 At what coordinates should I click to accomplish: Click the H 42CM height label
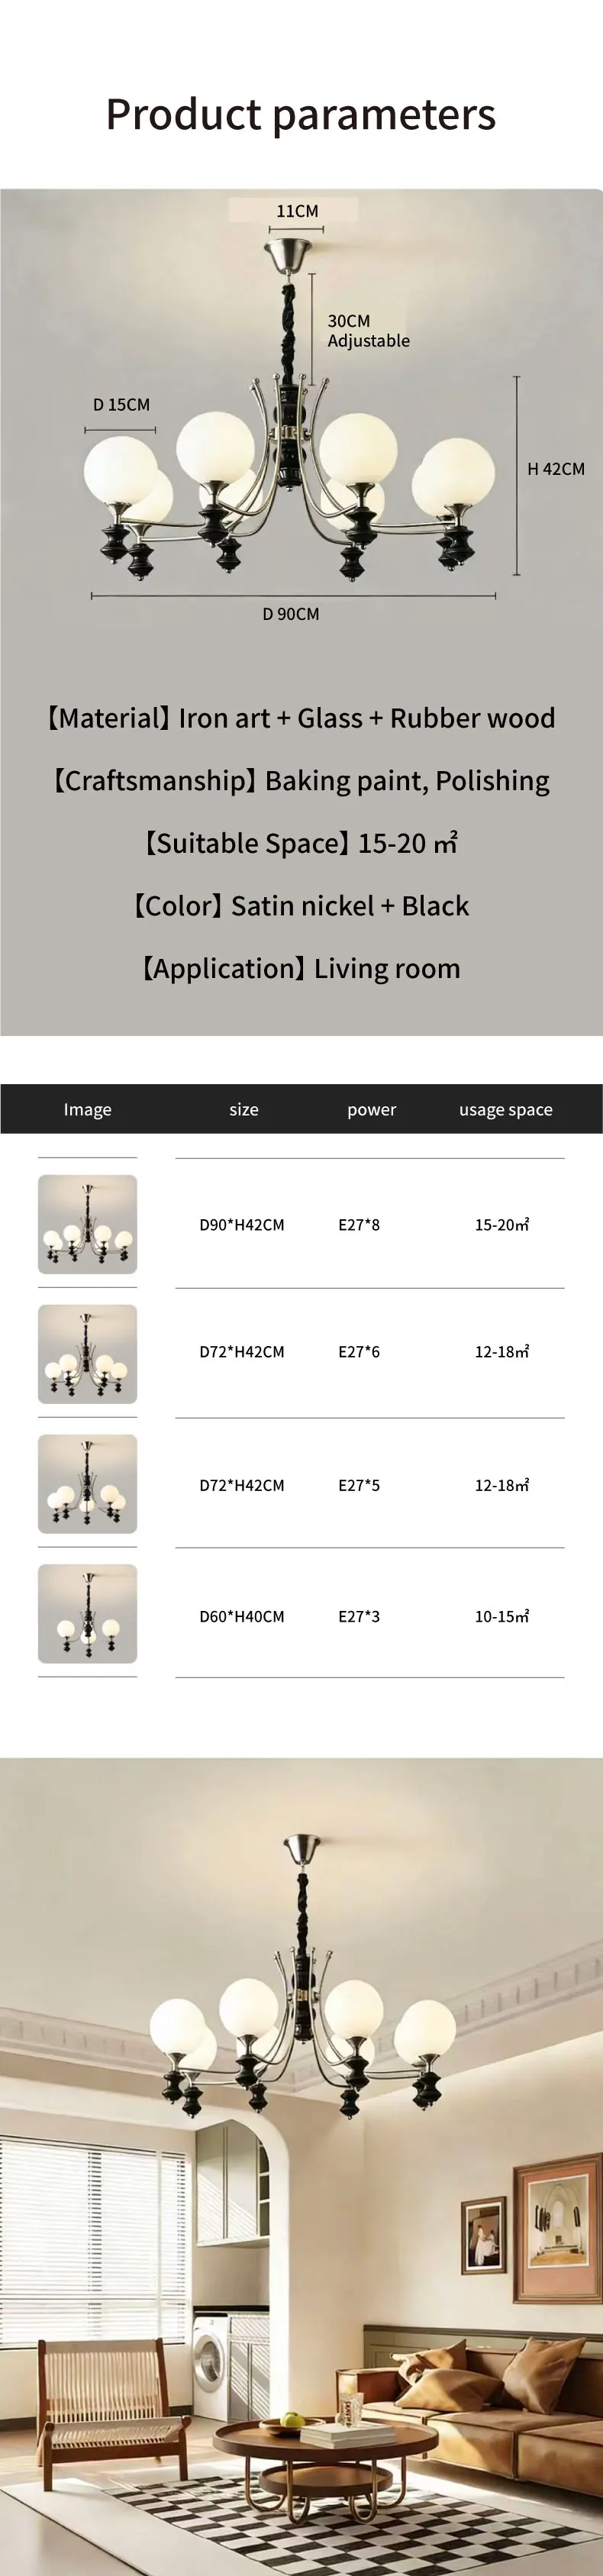point(556,469)
